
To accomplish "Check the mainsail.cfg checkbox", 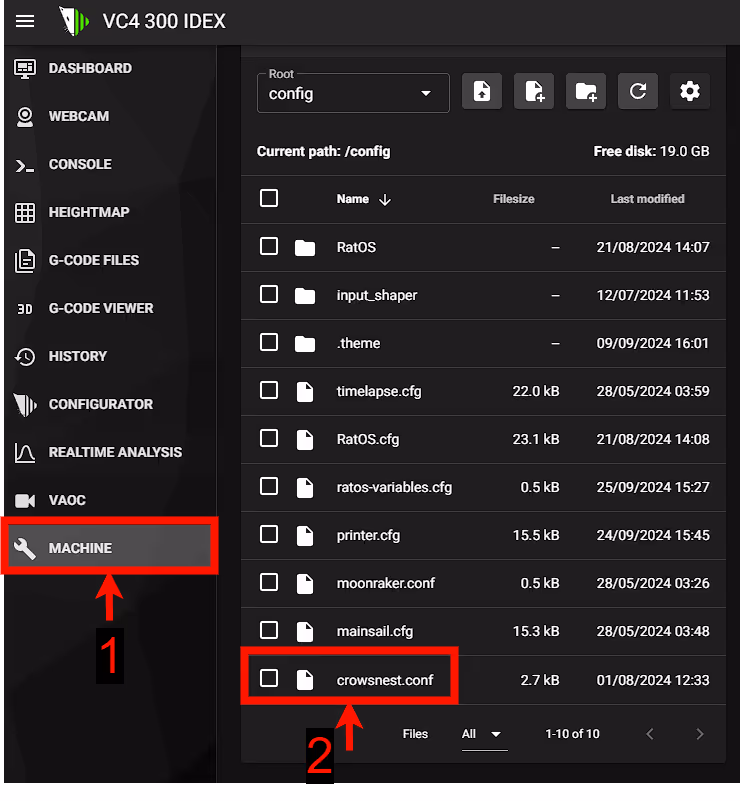I will [x=269, y=630].
